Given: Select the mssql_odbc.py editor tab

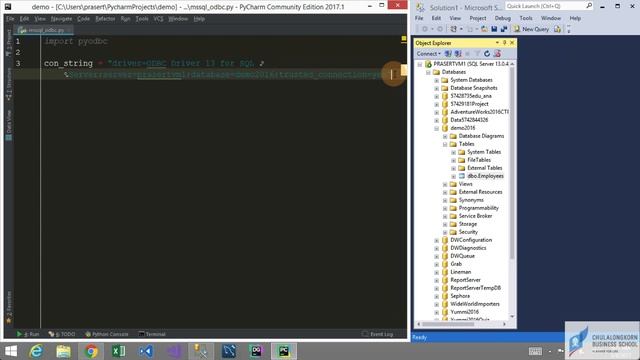Looking at the screenshot, I should coord(43,30).
